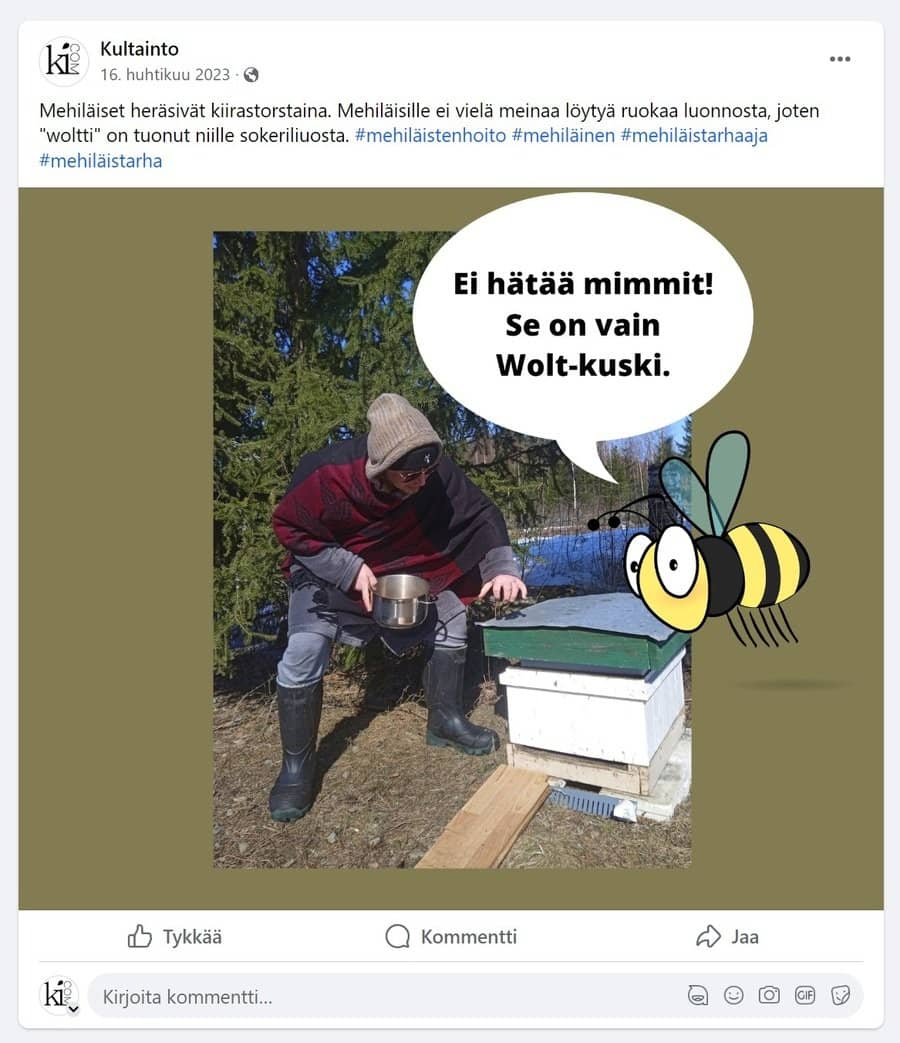Open the beekeeper post image
This screenshot has height=1043, width=900.
[451, 549]
